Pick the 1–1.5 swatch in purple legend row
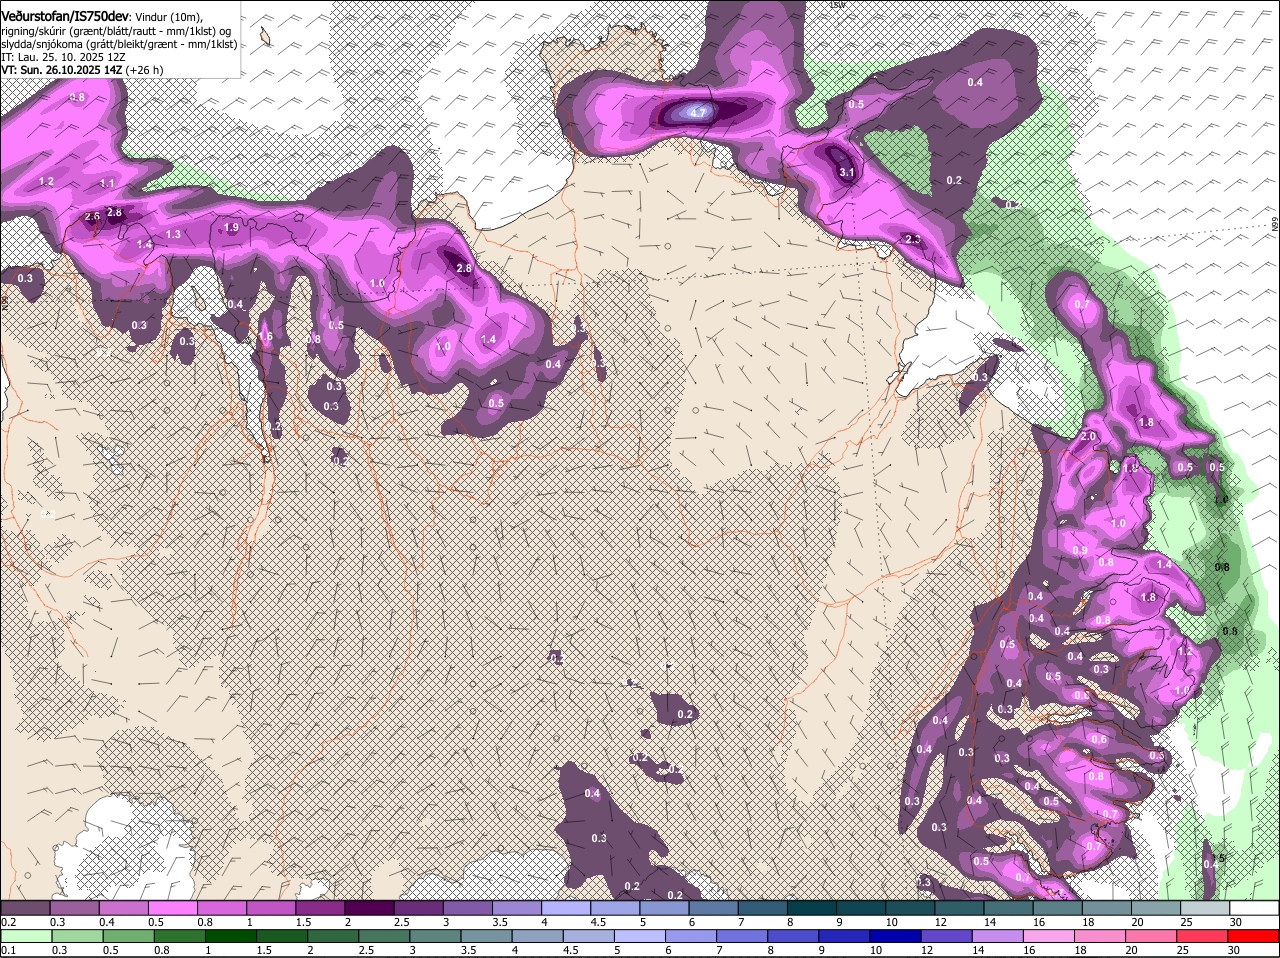This screenshot has width=1280, height=958. point(271,907)
